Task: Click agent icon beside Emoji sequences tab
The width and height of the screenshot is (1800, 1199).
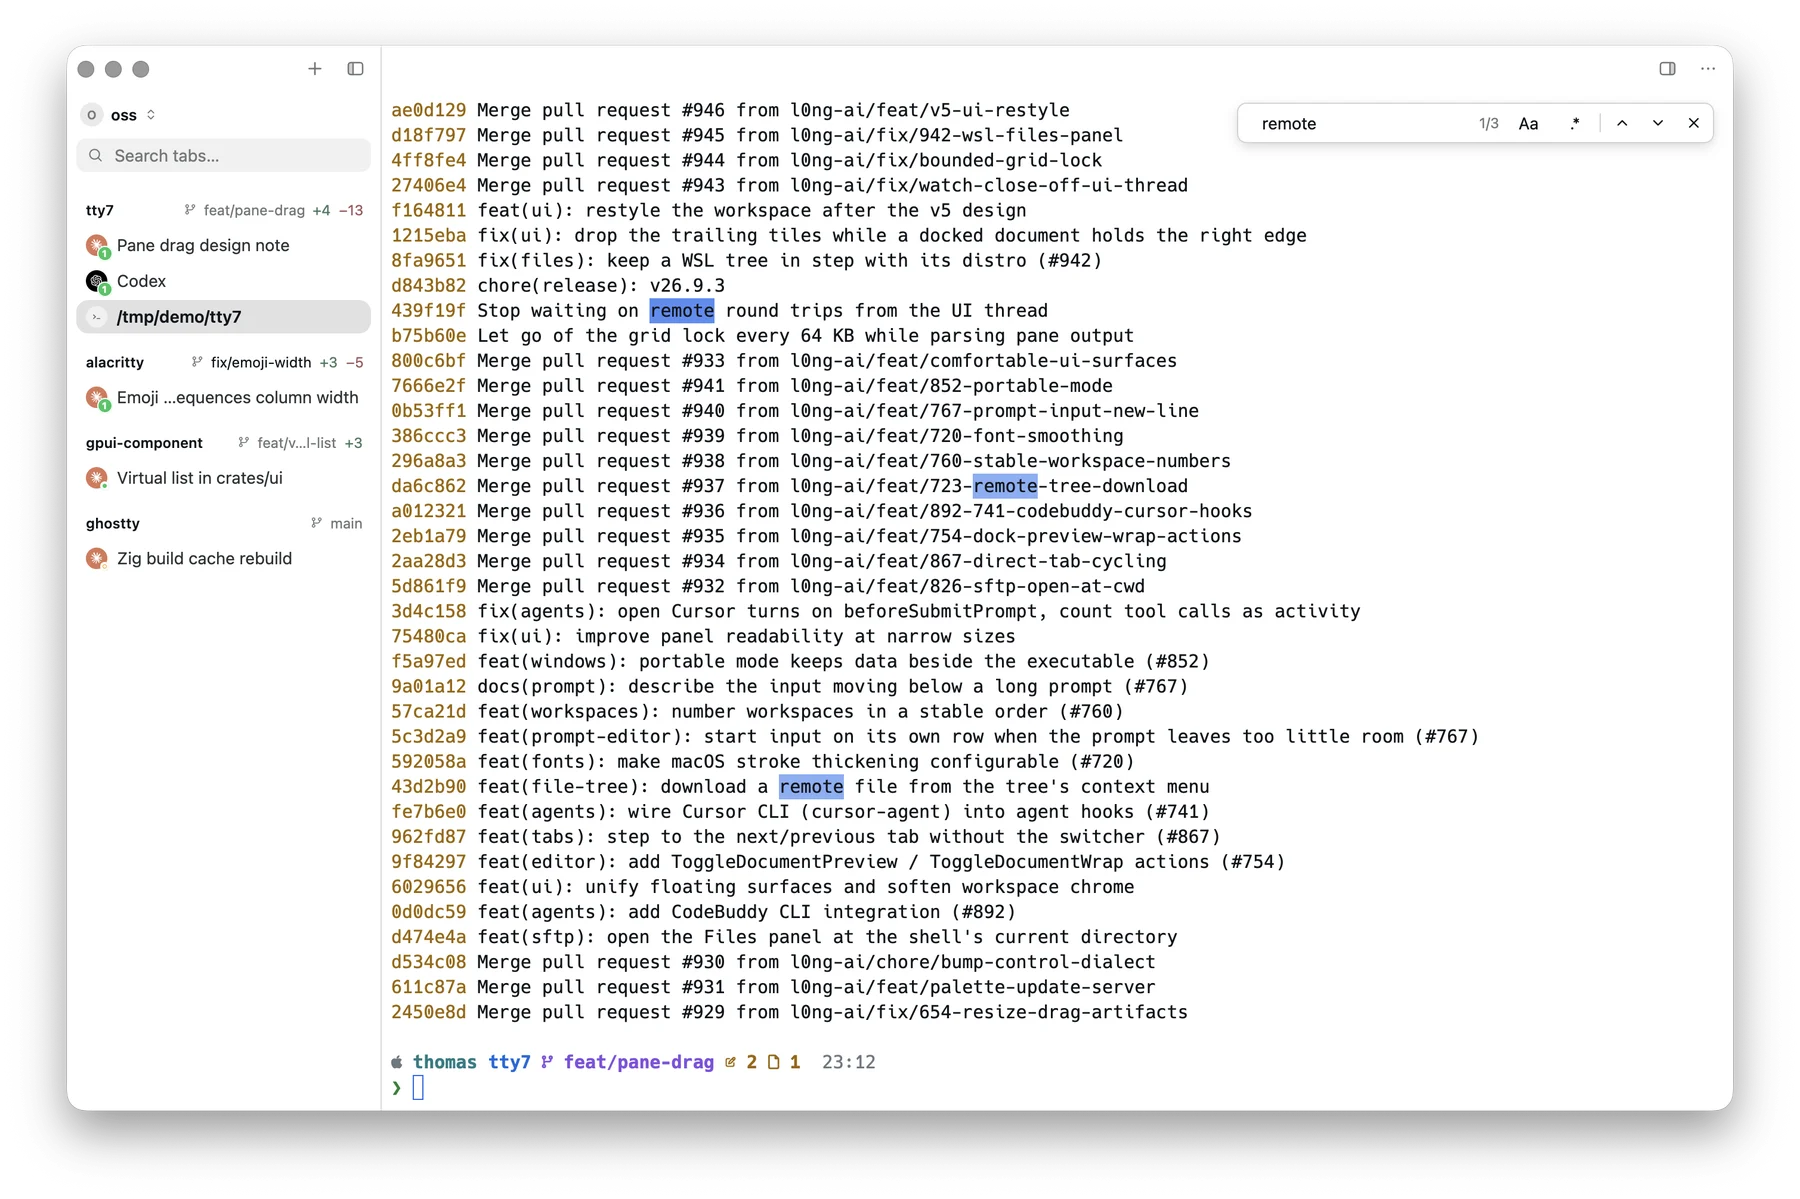Action: click(x=97, y=398)
